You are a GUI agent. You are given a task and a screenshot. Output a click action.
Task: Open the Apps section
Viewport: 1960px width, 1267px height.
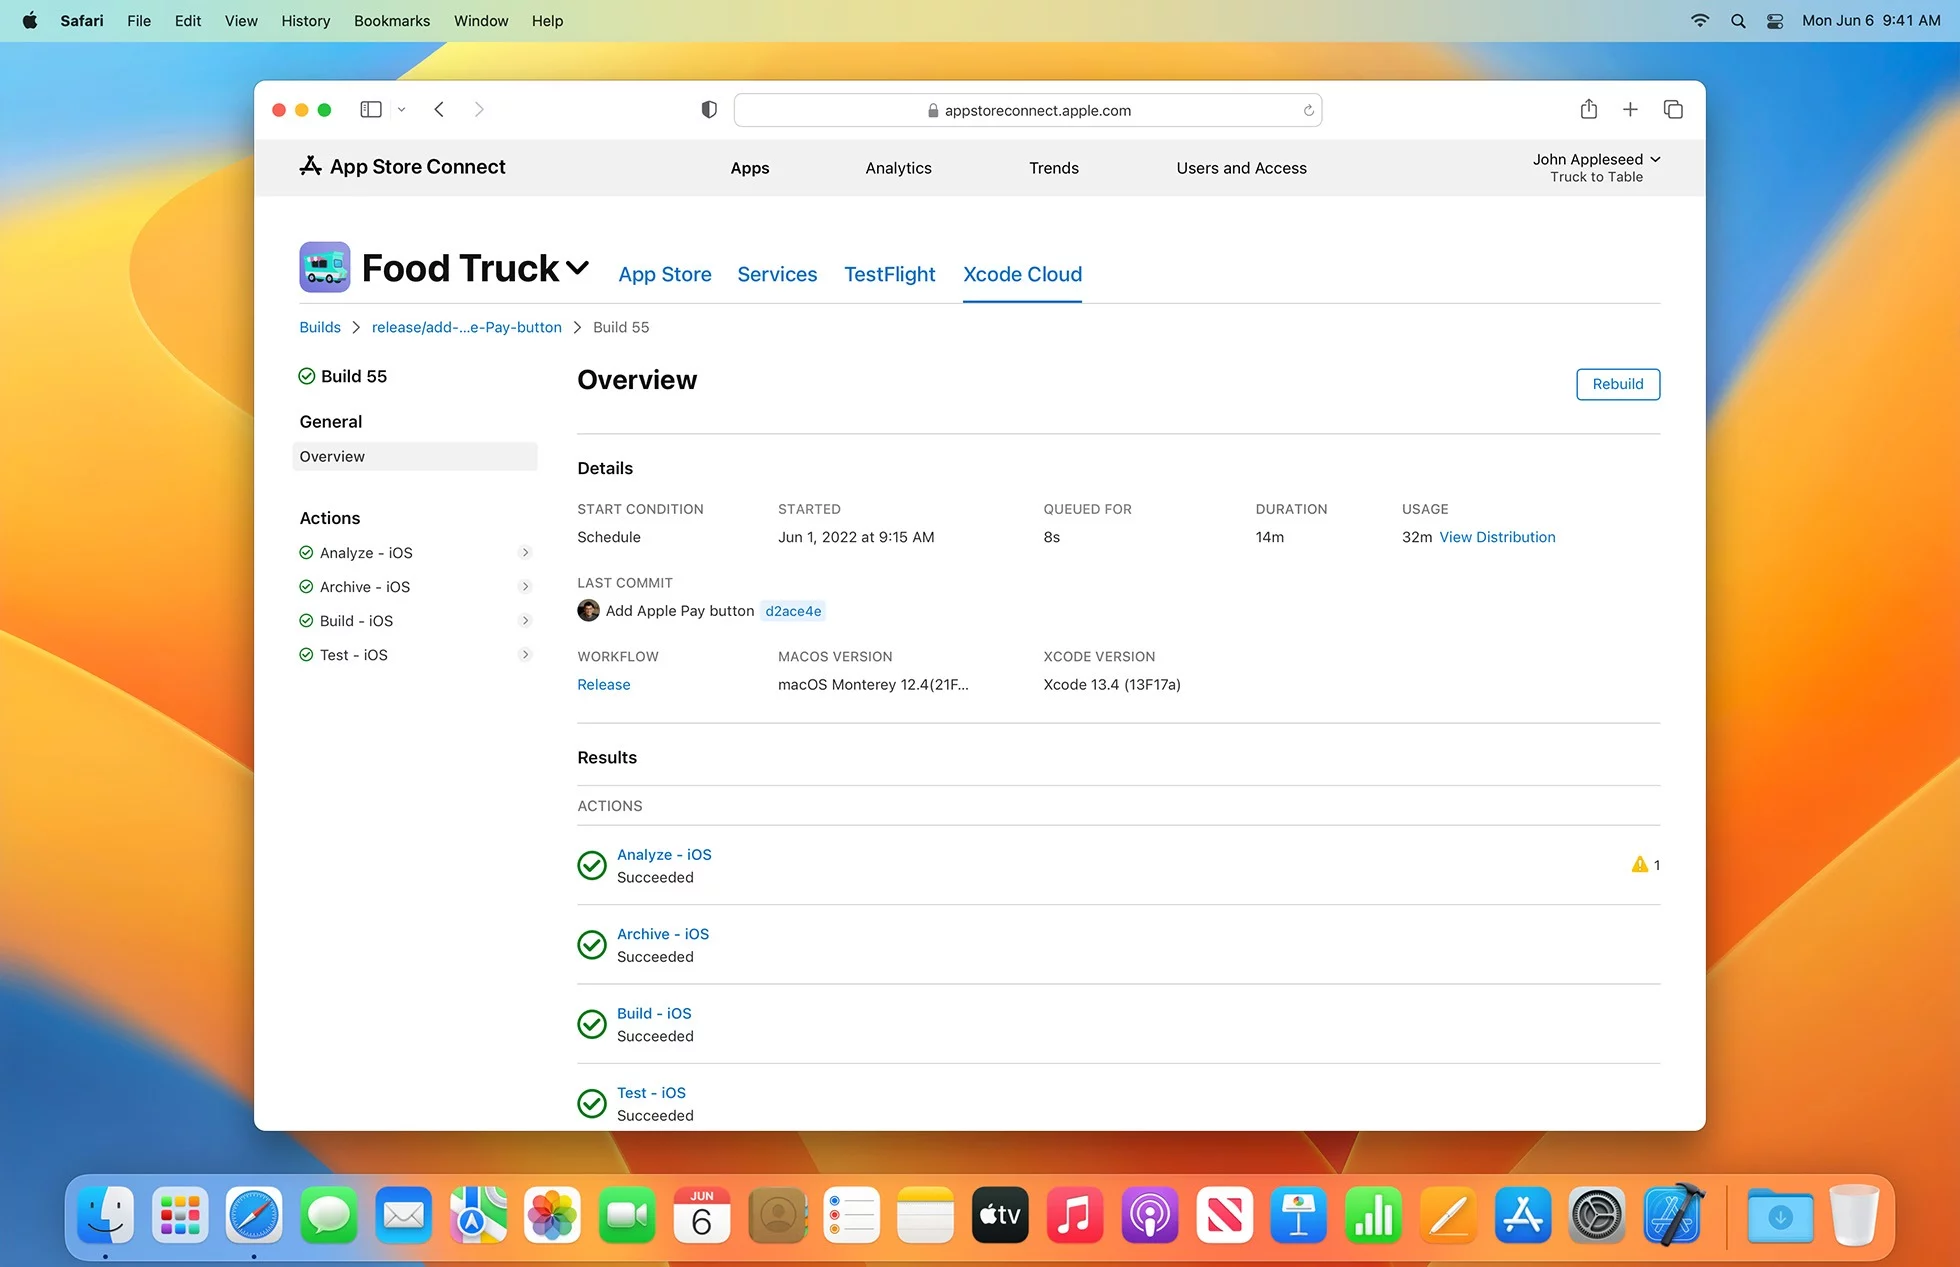750,168
